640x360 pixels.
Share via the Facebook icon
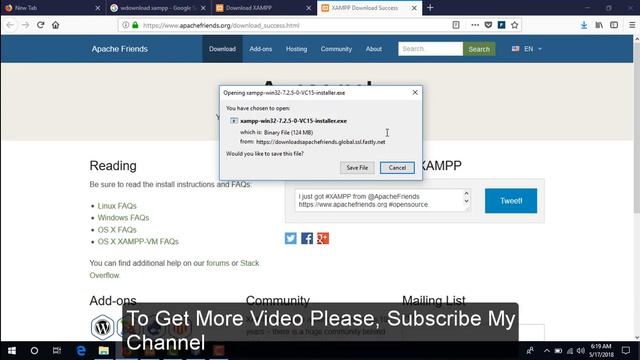[307, 238]
